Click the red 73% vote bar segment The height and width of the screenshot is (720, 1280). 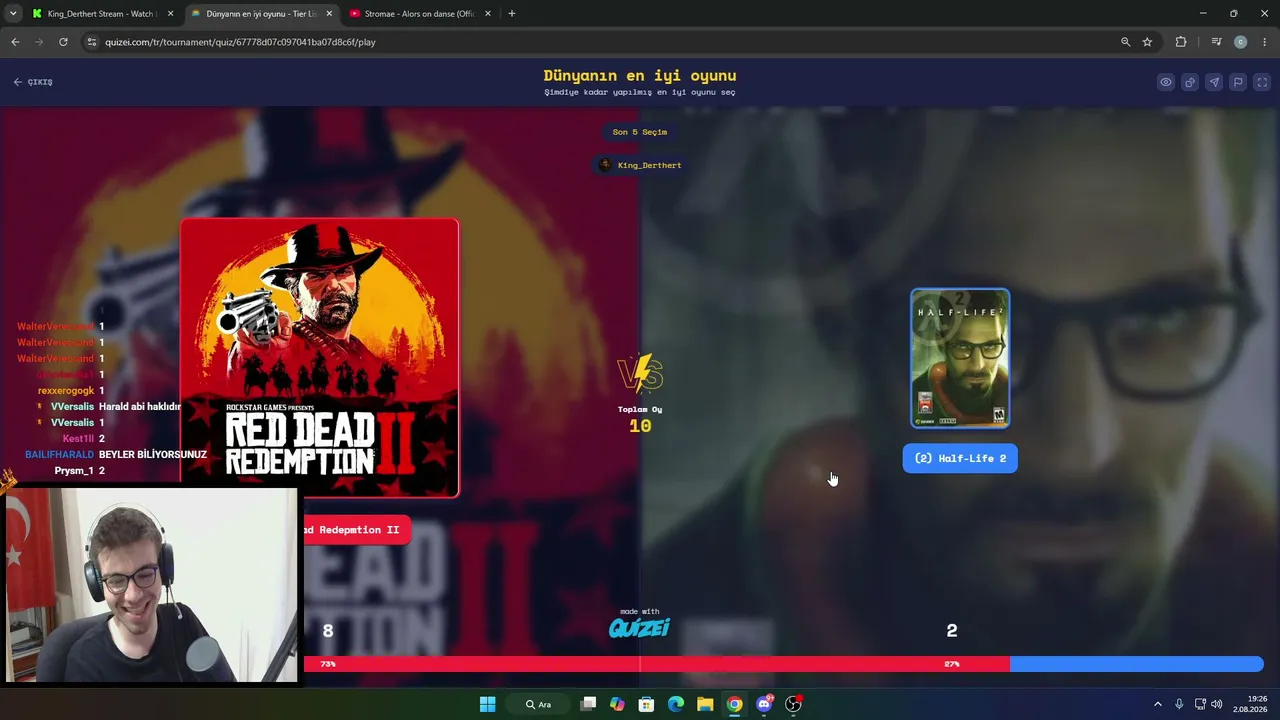coord(657,664)
